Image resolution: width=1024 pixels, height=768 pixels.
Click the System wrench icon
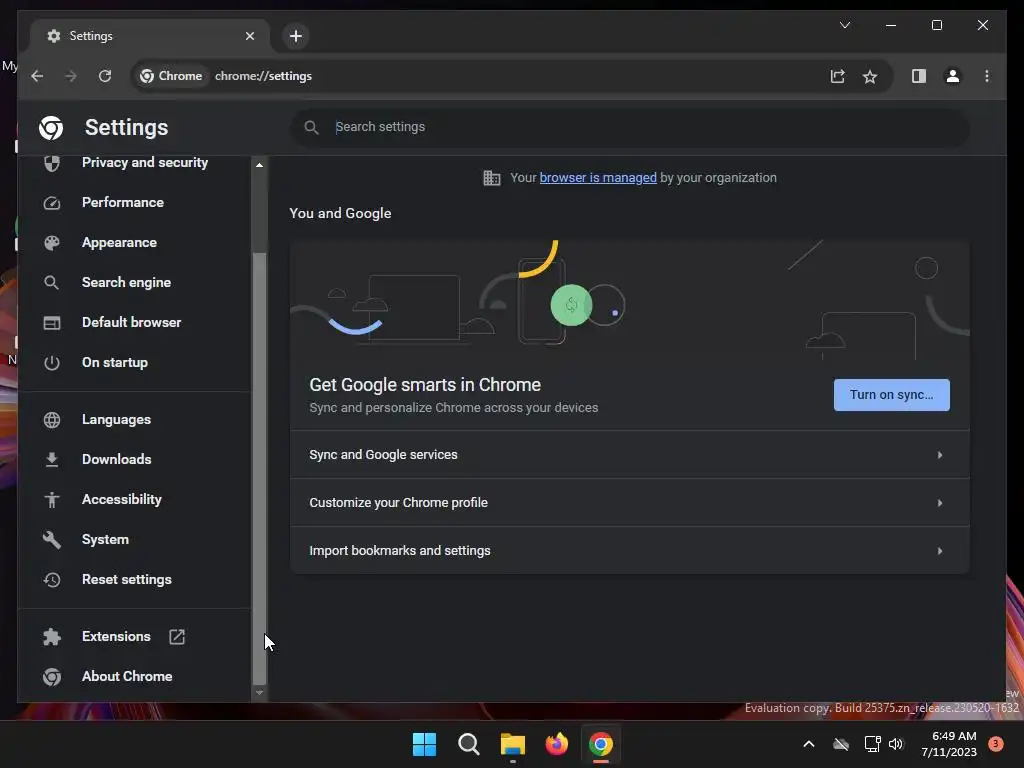[x=52, y=540]
